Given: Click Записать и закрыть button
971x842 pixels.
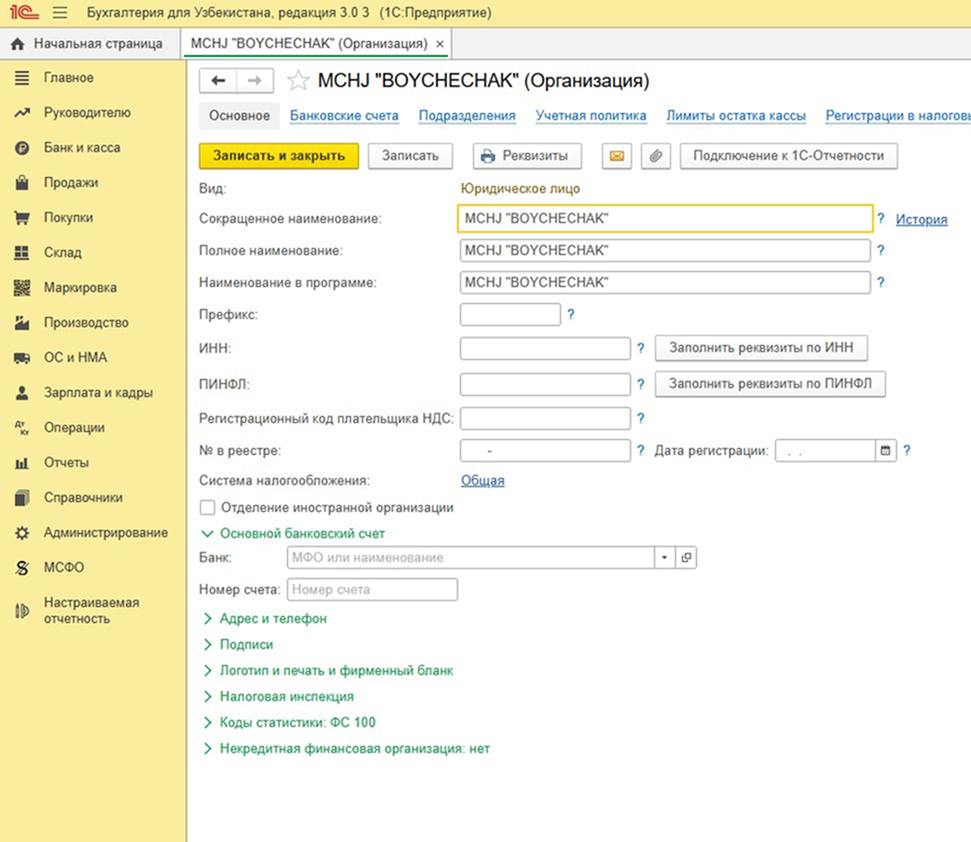Looking at the screenshot, I should pyautogui.click(x=279, y=156).
